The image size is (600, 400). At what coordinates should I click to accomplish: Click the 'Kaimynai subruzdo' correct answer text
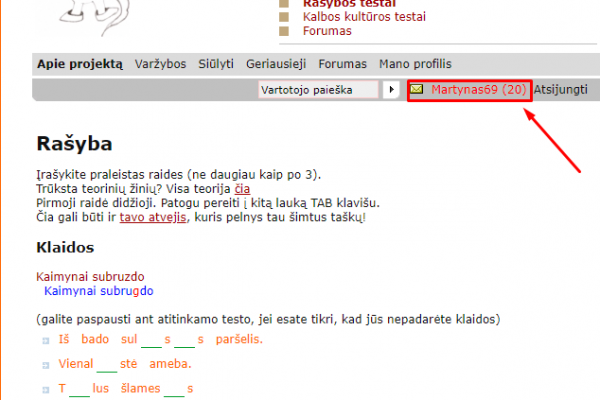point(90,277)
